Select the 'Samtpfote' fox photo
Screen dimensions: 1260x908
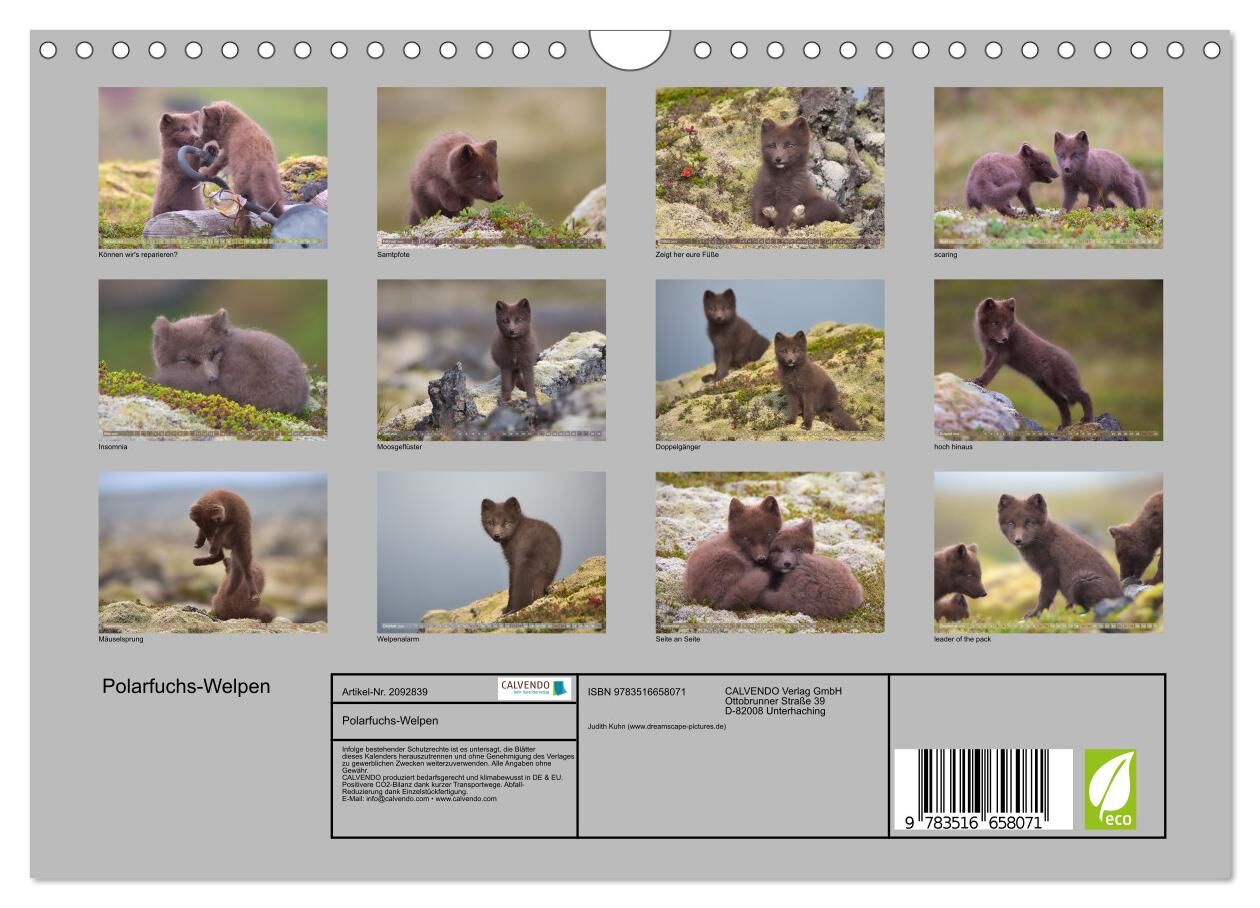click(x=491, y=167)
